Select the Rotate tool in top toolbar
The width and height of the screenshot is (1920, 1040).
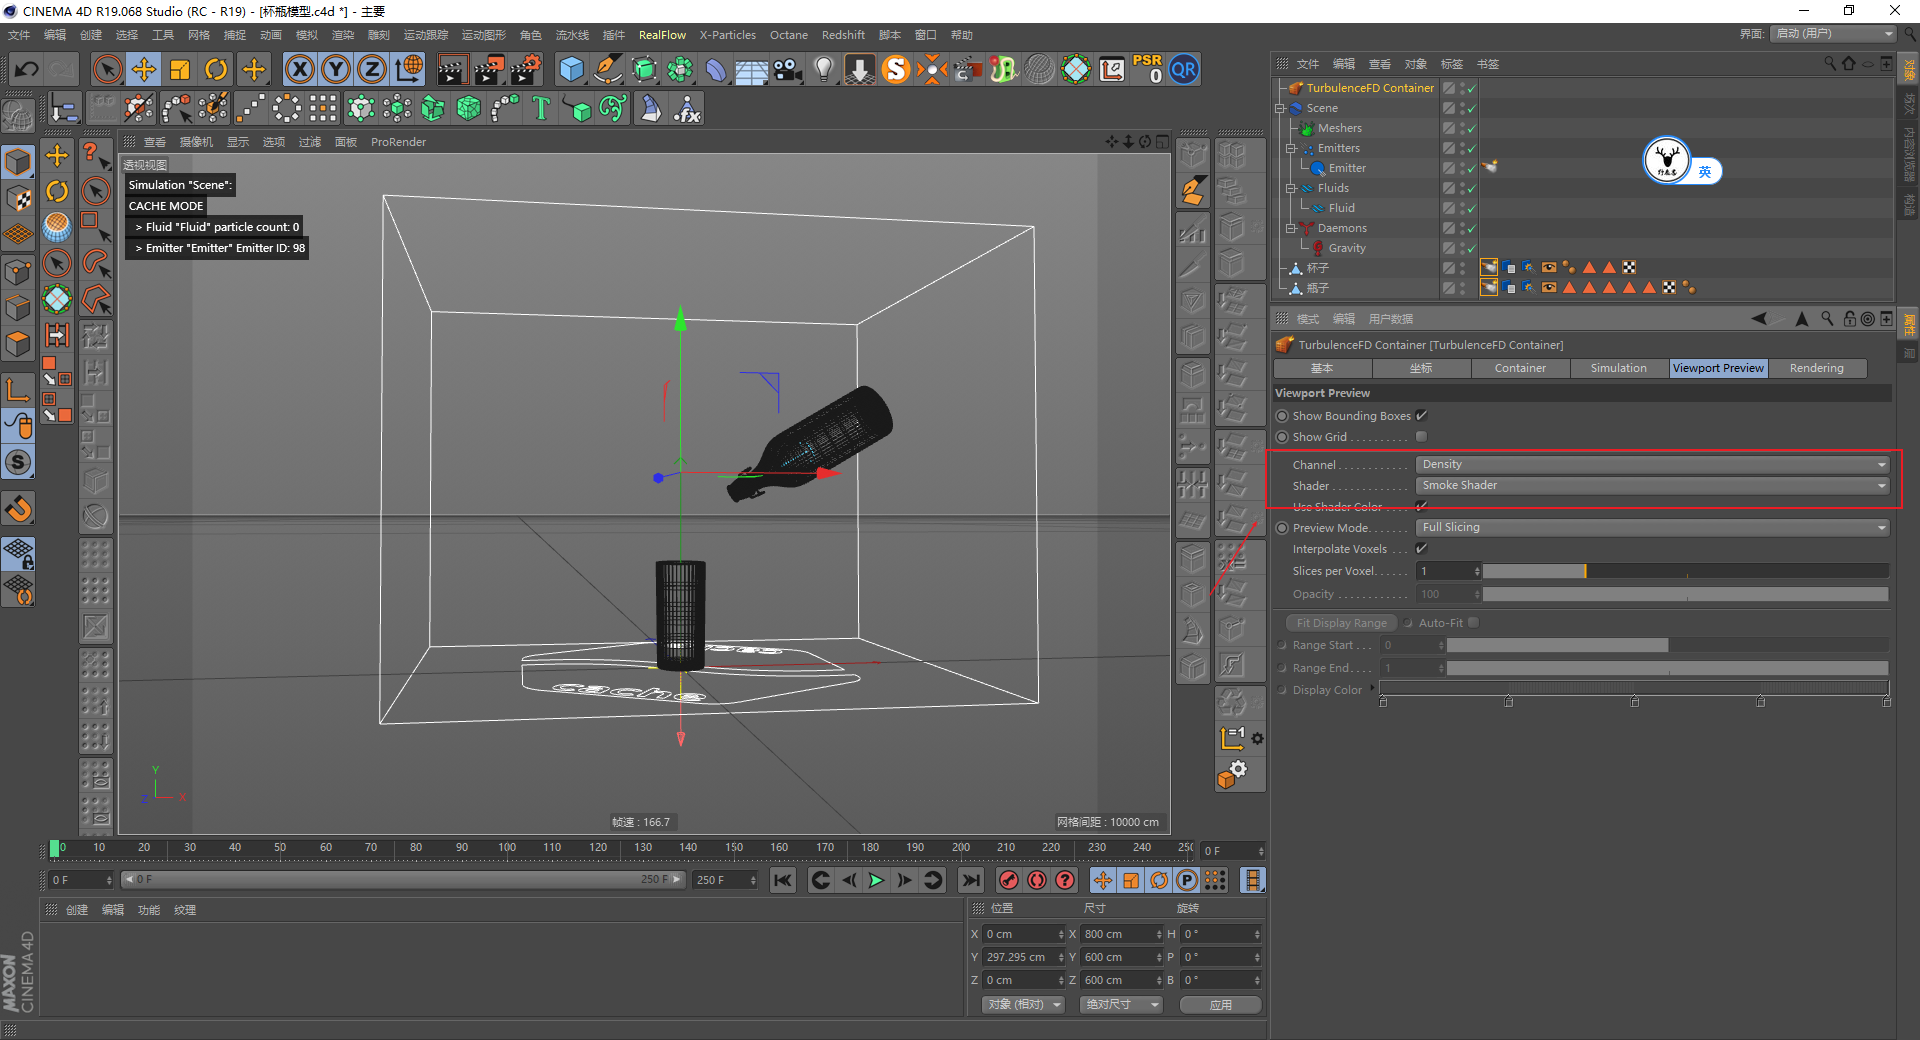point(216,69)
